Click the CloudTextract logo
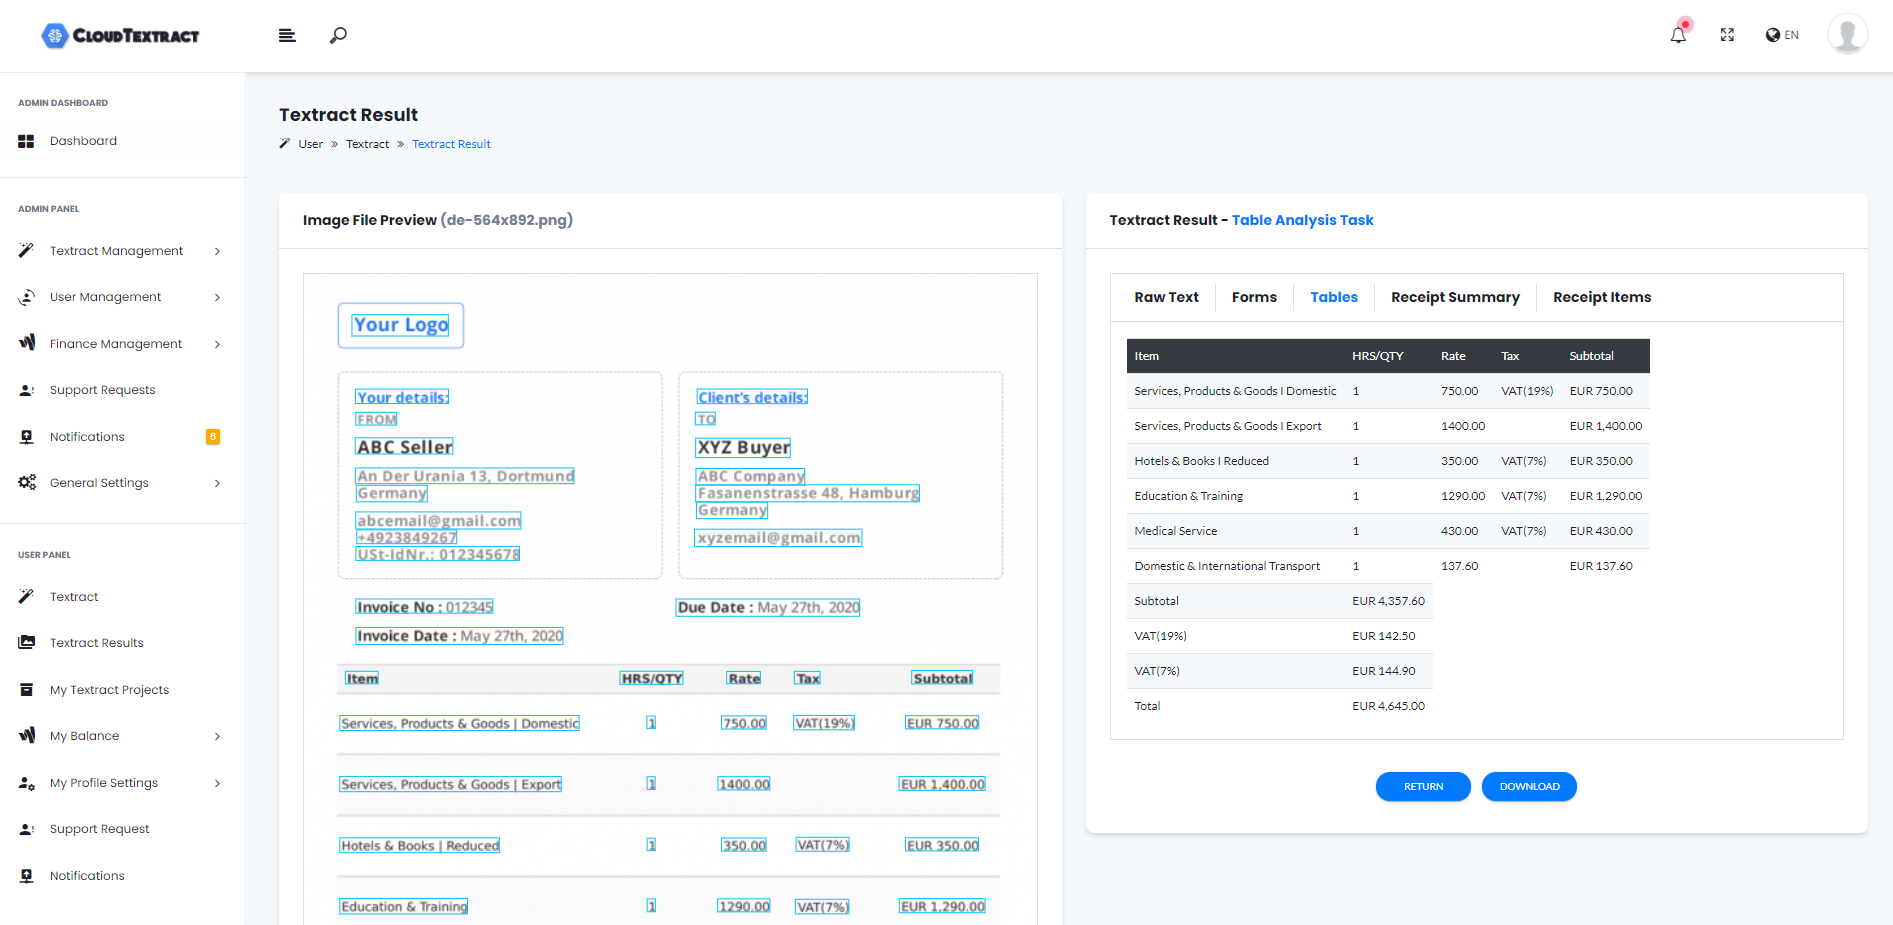 120,36
